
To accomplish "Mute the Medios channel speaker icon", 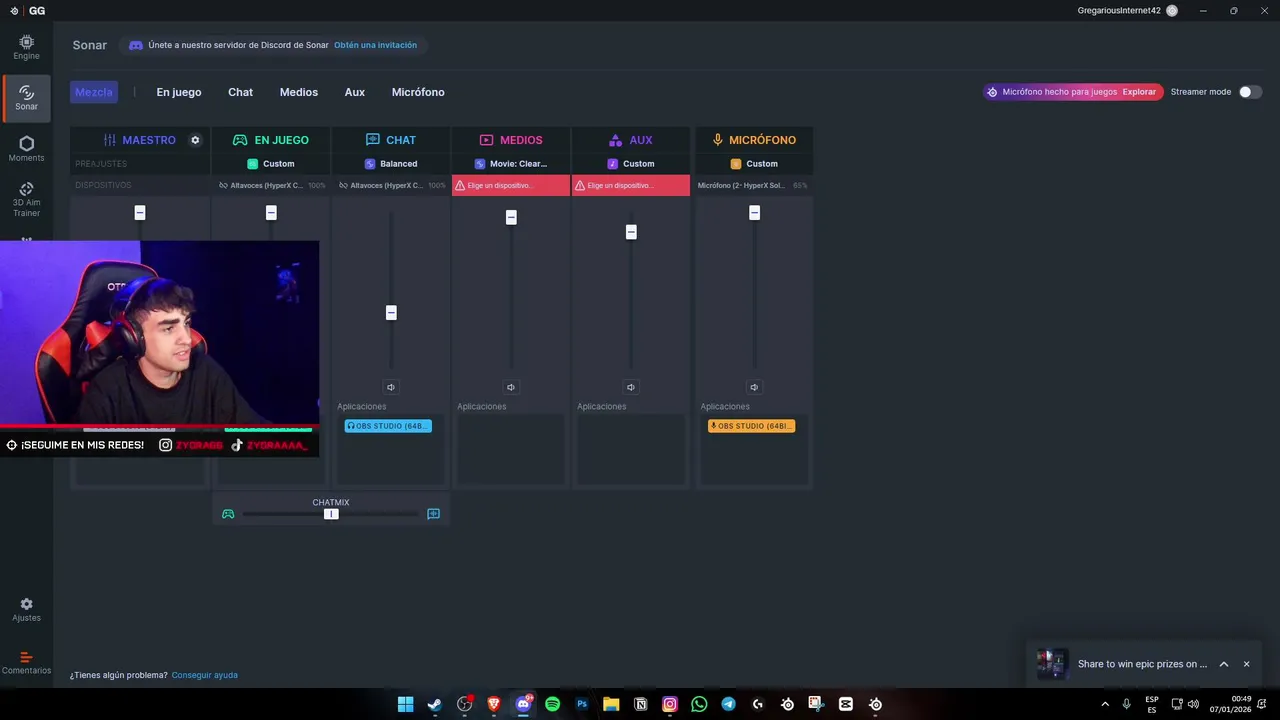I will 511,387.
